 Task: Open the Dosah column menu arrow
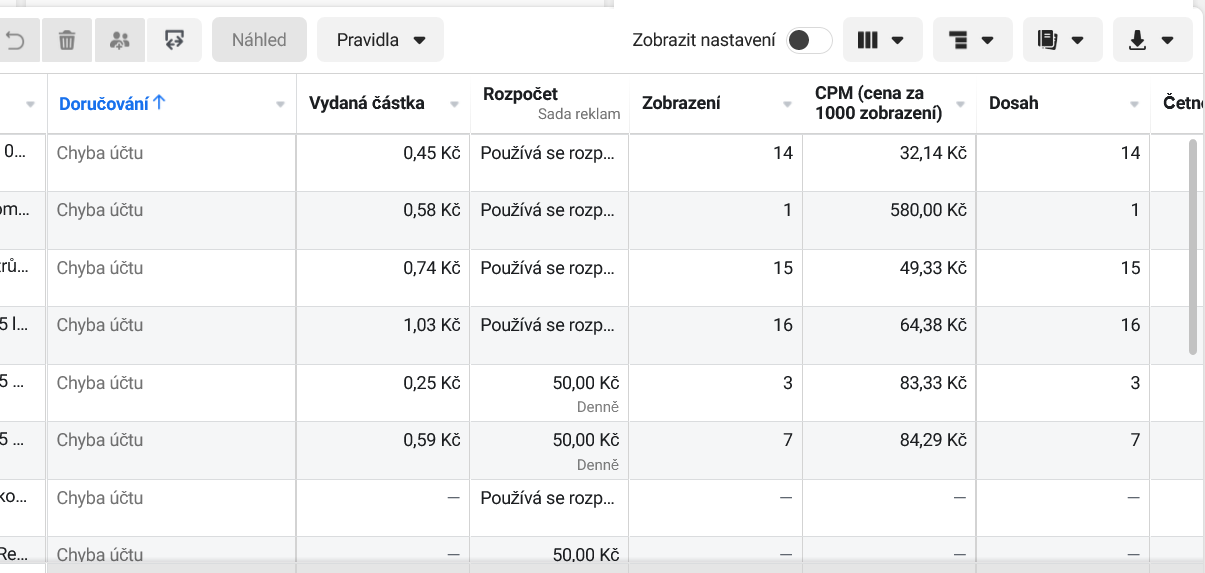coord(1135,104)
